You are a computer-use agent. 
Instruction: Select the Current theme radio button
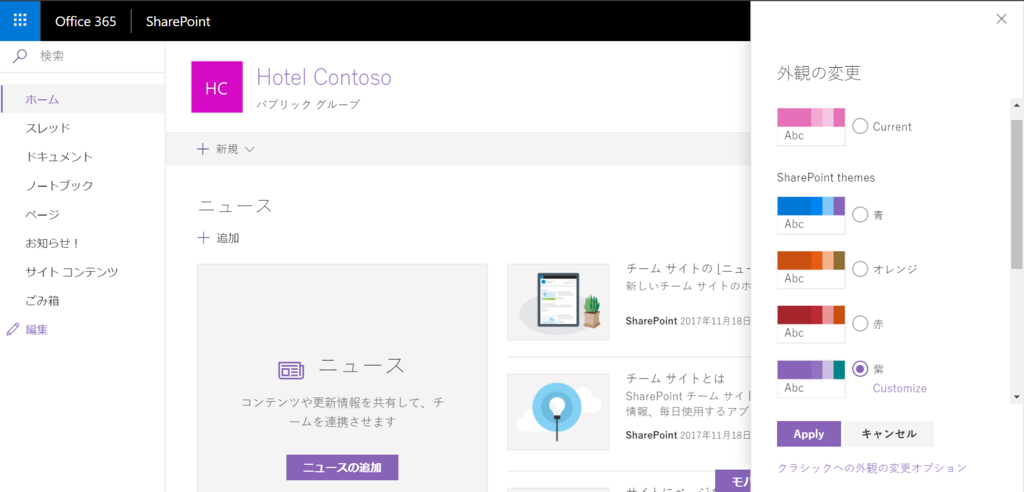click(x=860, y=126)
